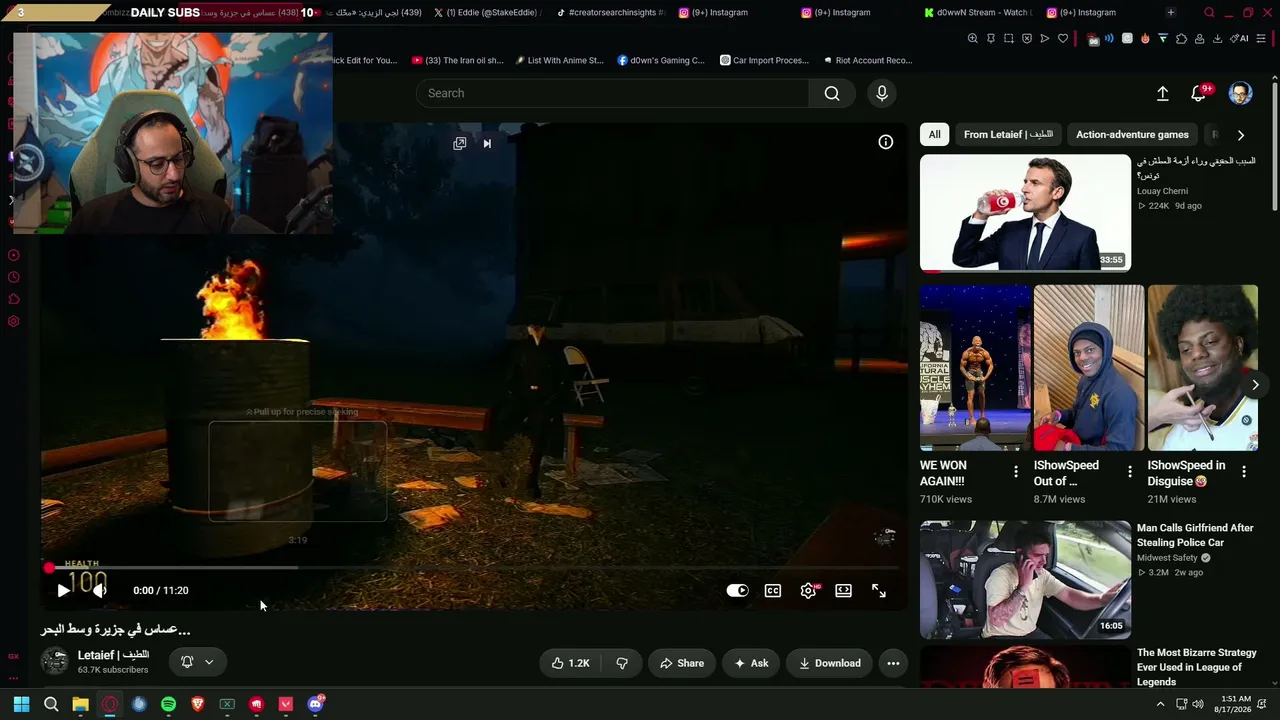Select the Action-adventure games chip
The height and width of the screenshot is (720, 1280).
click(x=1132, y=134)
